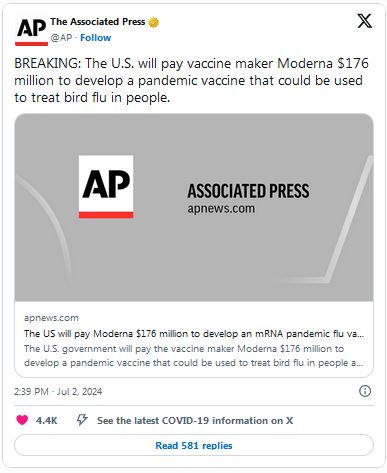Click the AP profile avatar

[31, 31]
